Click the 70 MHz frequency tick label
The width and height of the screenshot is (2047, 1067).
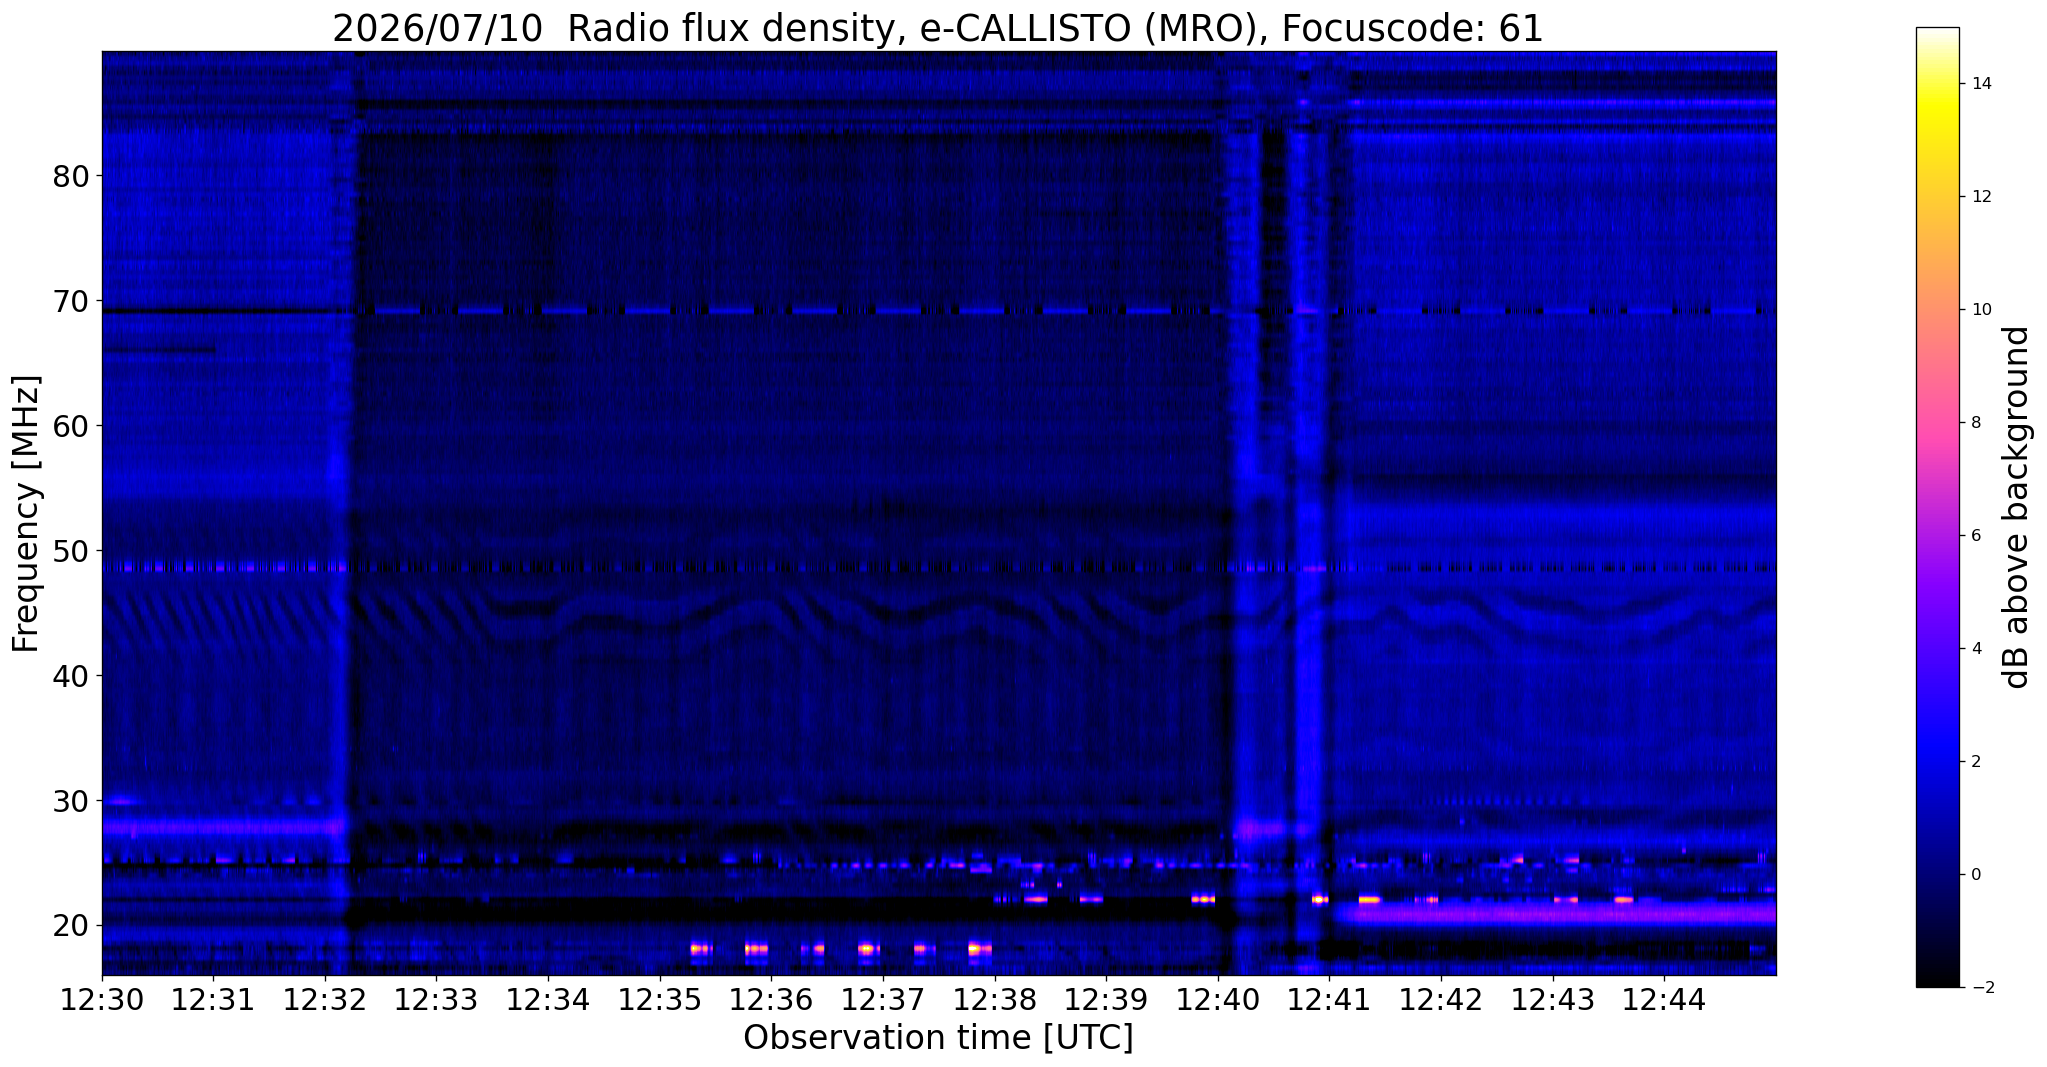click(71, 301)
